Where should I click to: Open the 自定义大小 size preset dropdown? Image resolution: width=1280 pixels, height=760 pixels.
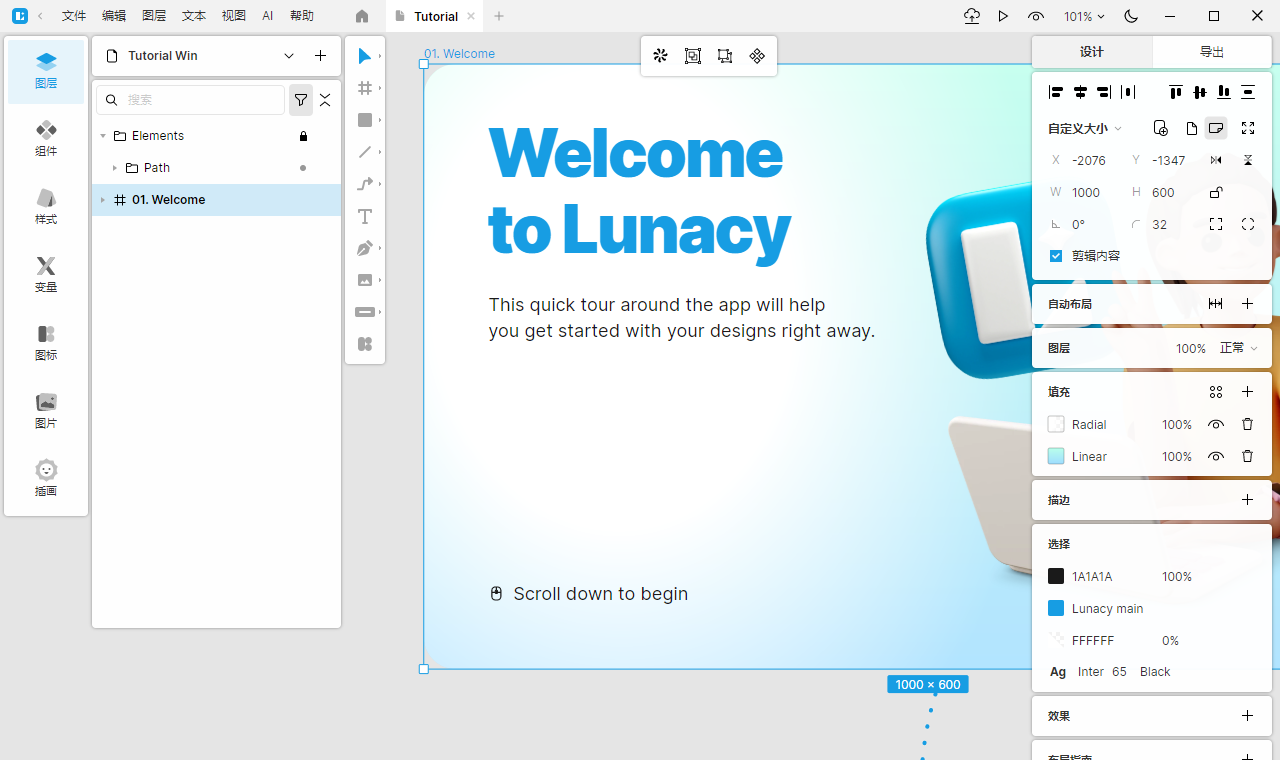click(x=1084, y=128)
